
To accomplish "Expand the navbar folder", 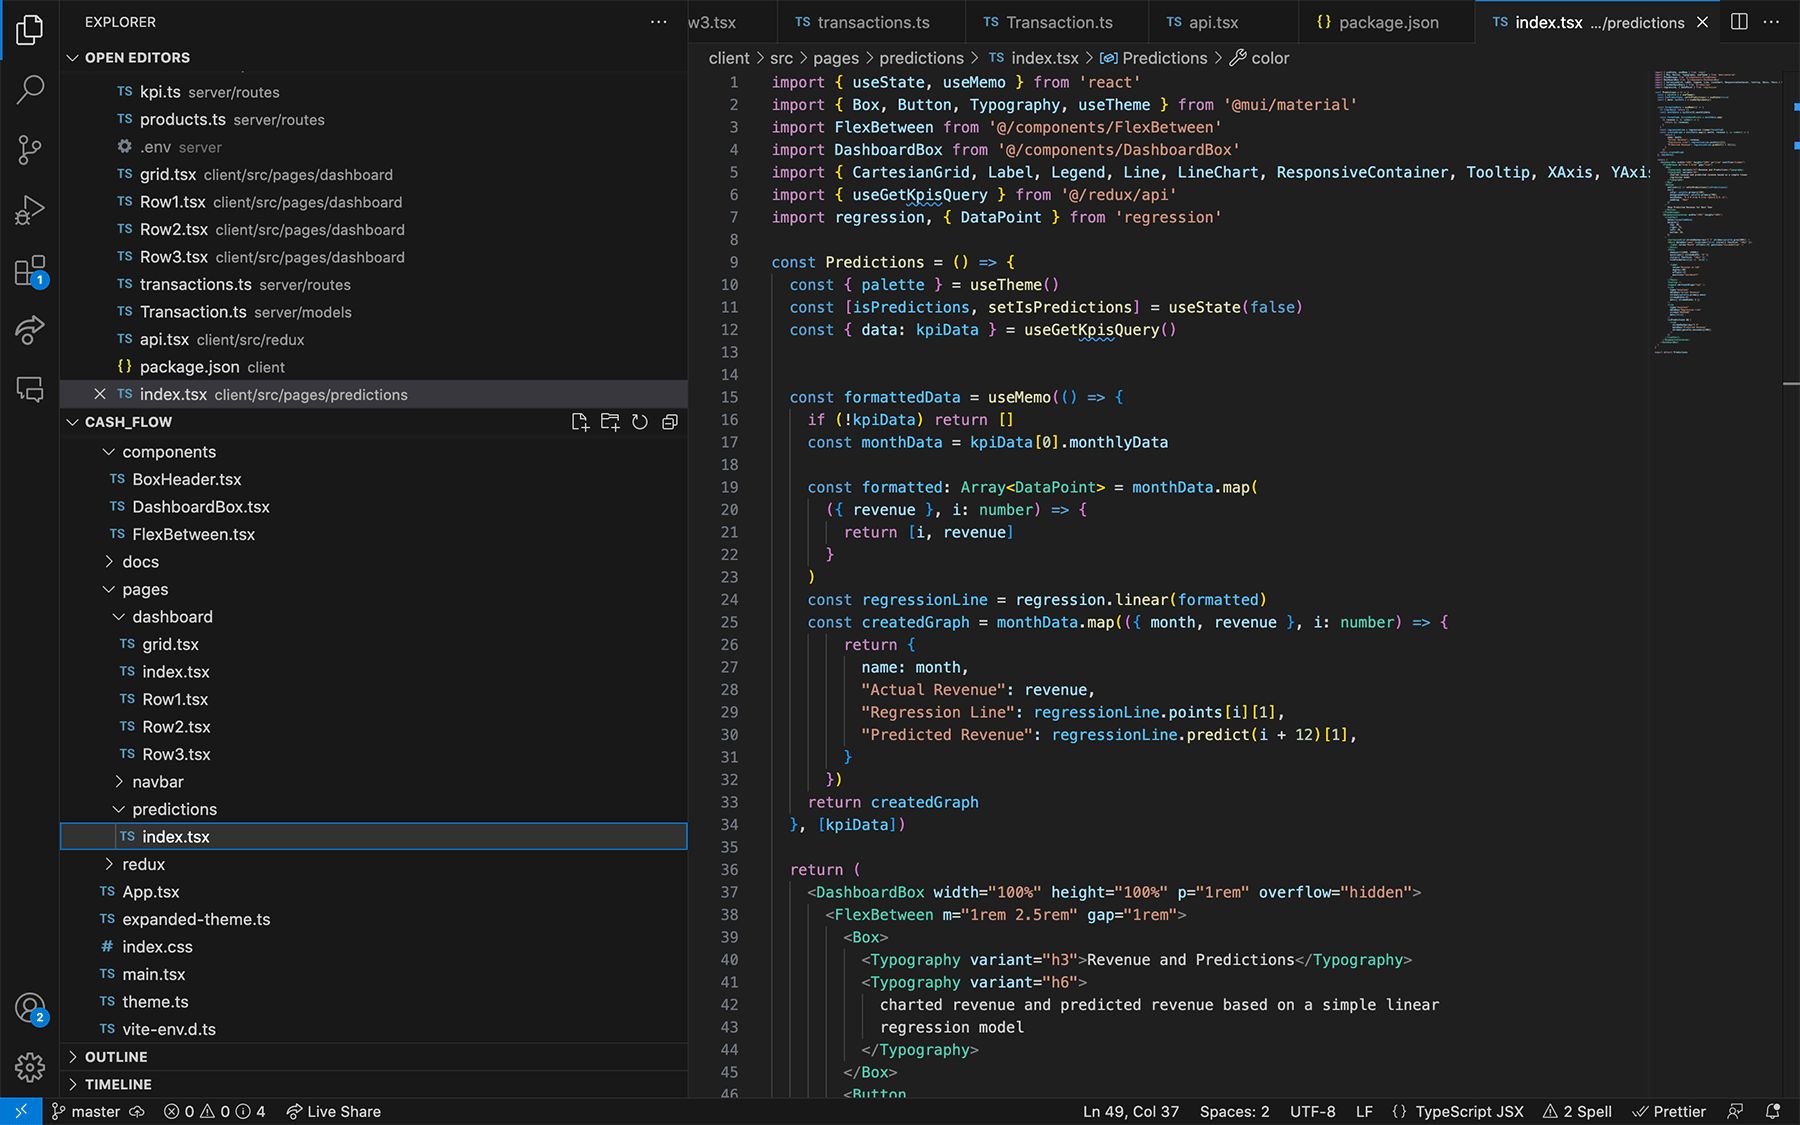I will coord(374,782).
